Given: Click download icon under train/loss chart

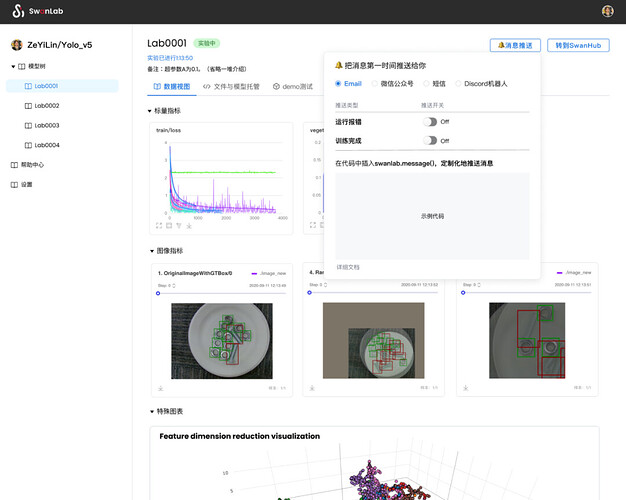Looking at the screenshot, I should (x=189, y=226).
